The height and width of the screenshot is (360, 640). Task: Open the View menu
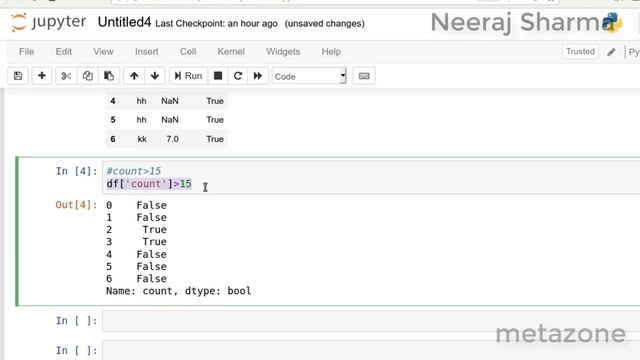(103, 52)
